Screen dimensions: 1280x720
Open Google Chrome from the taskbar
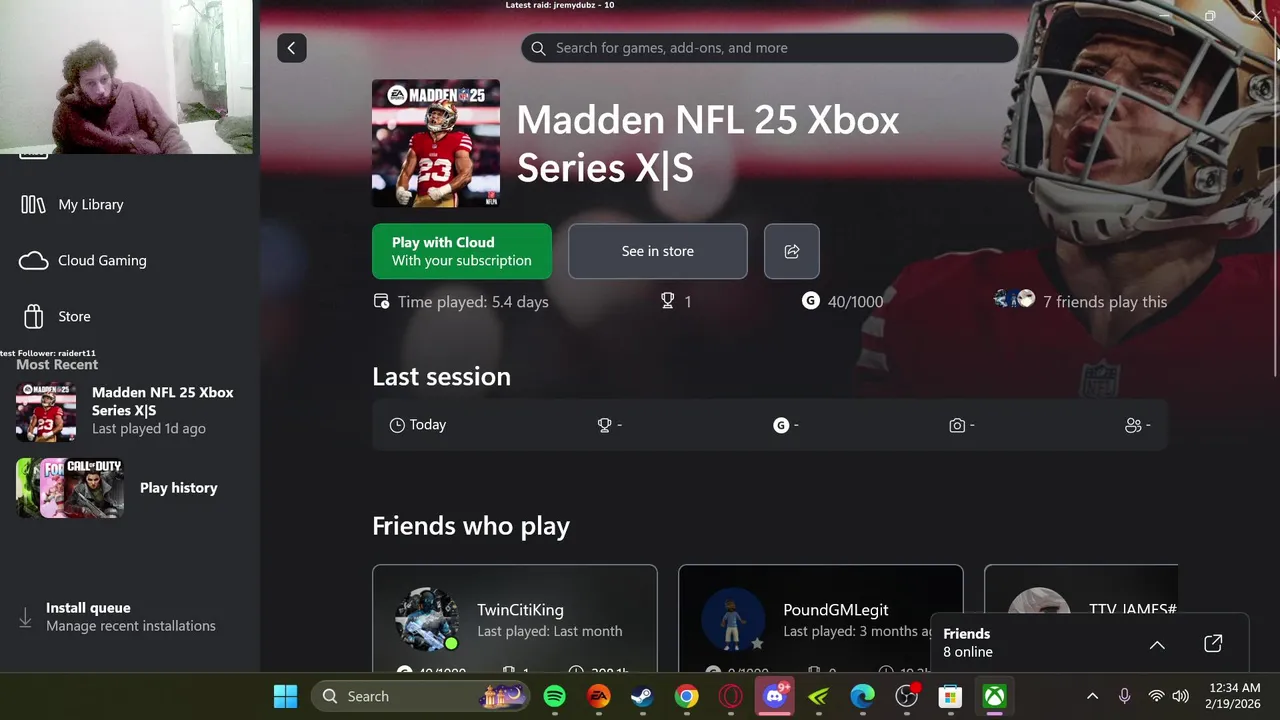[x=687, y=696]
